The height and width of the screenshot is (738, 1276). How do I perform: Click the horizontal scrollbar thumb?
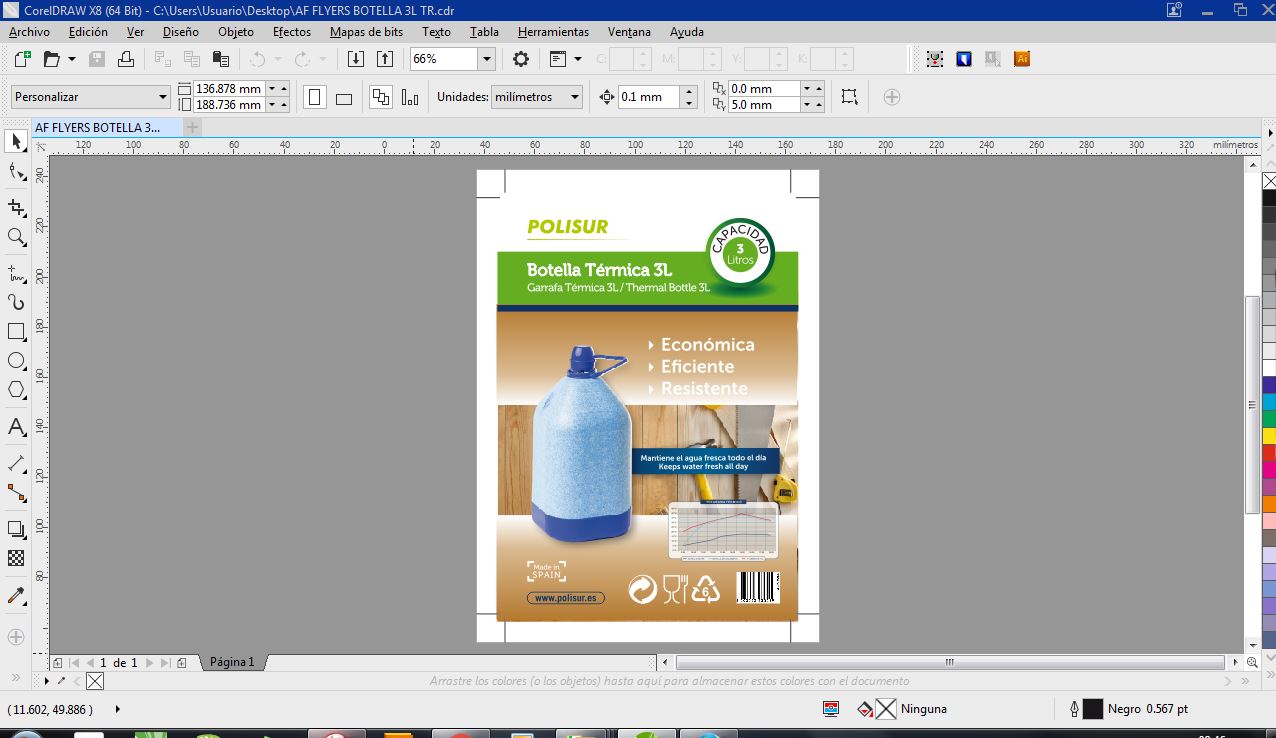(950, 662)
